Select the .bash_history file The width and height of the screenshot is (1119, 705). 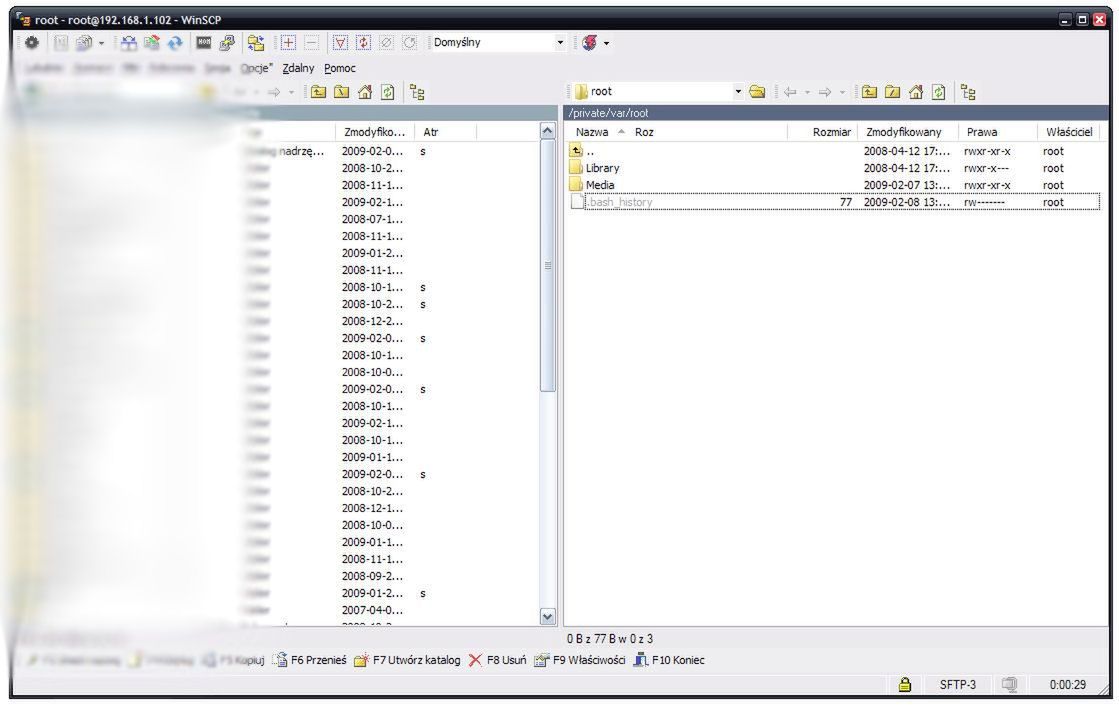pos(834,202)
